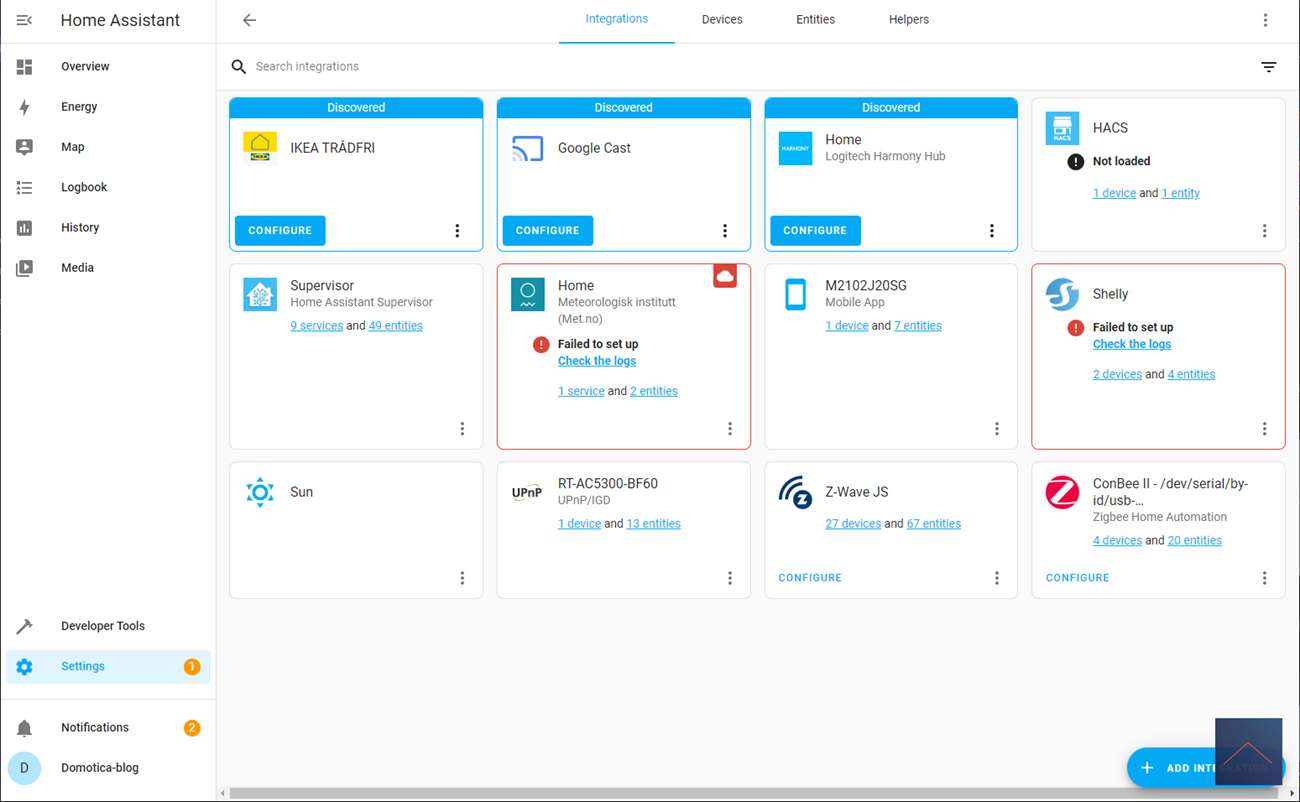Expand the Sun integration options menu
The image size is (1300, 802).
tap(462, 578)
